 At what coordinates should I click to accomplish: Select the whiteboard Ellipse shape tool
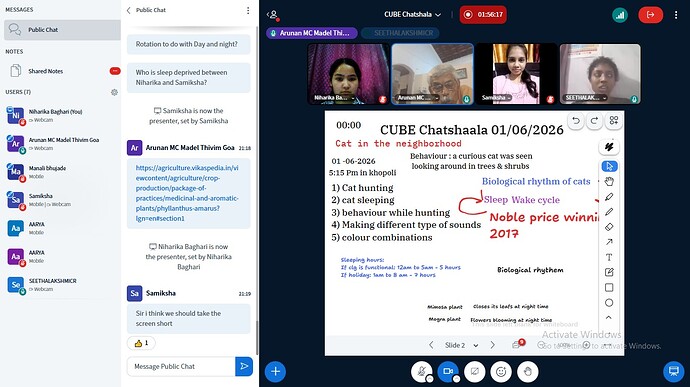point(609,303)
